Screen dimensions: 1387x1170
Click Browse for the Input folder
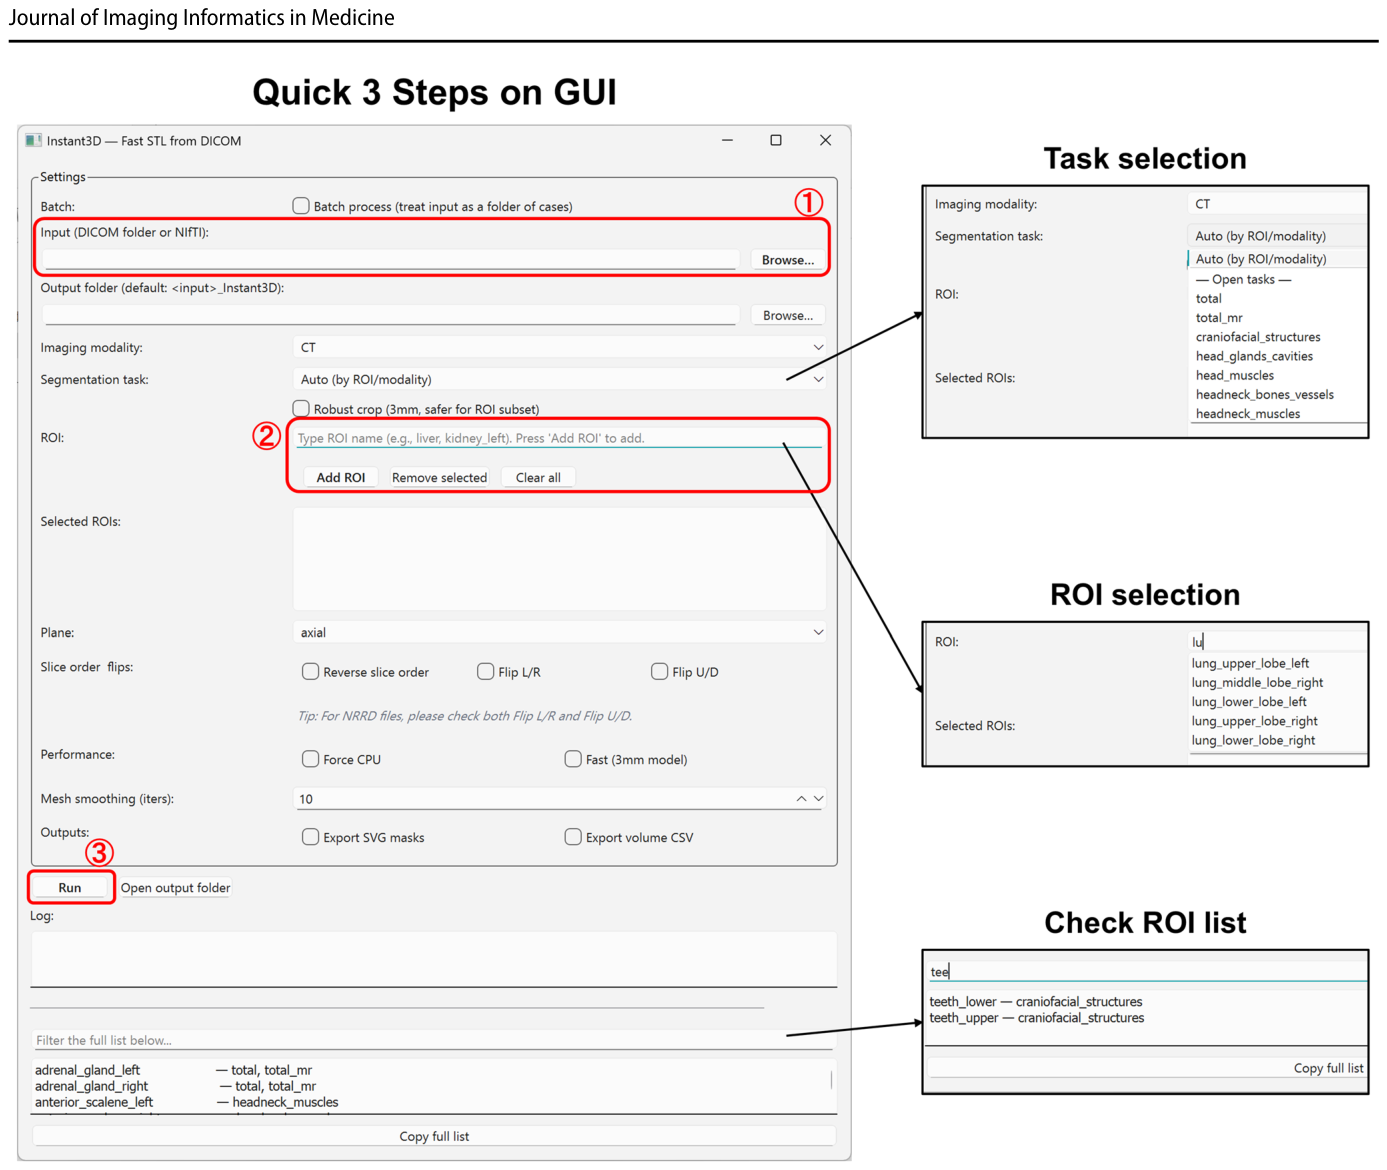point(788,260)
